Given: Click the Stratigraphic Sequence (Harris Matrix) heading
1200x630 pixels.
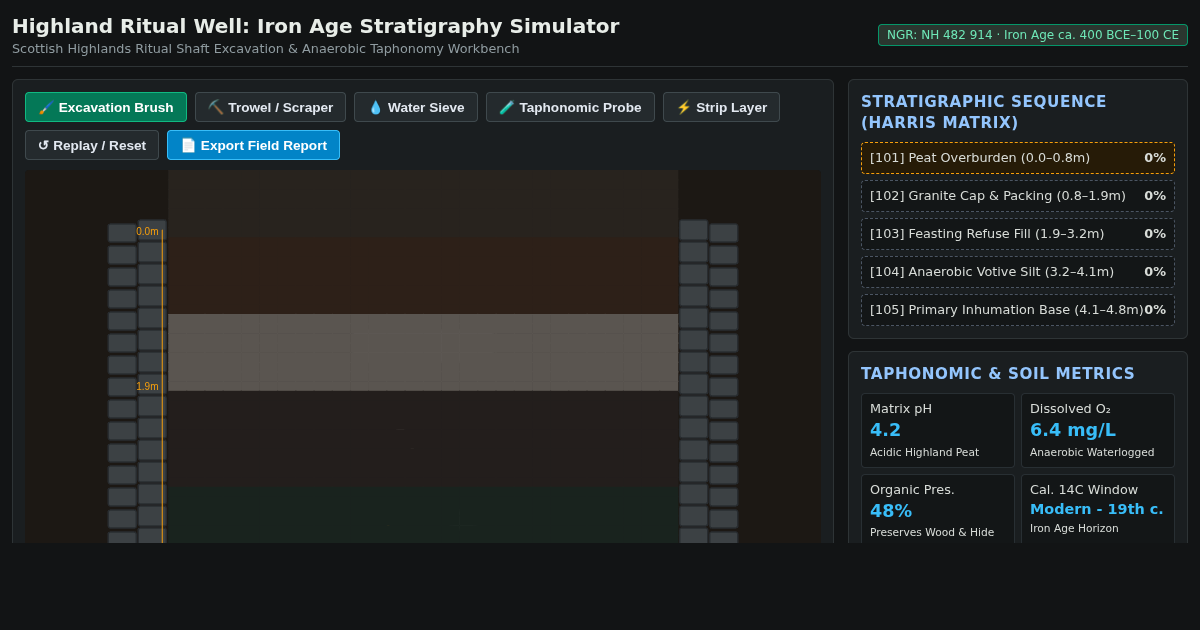Looking at the screenshot, I should coord(984,112).
